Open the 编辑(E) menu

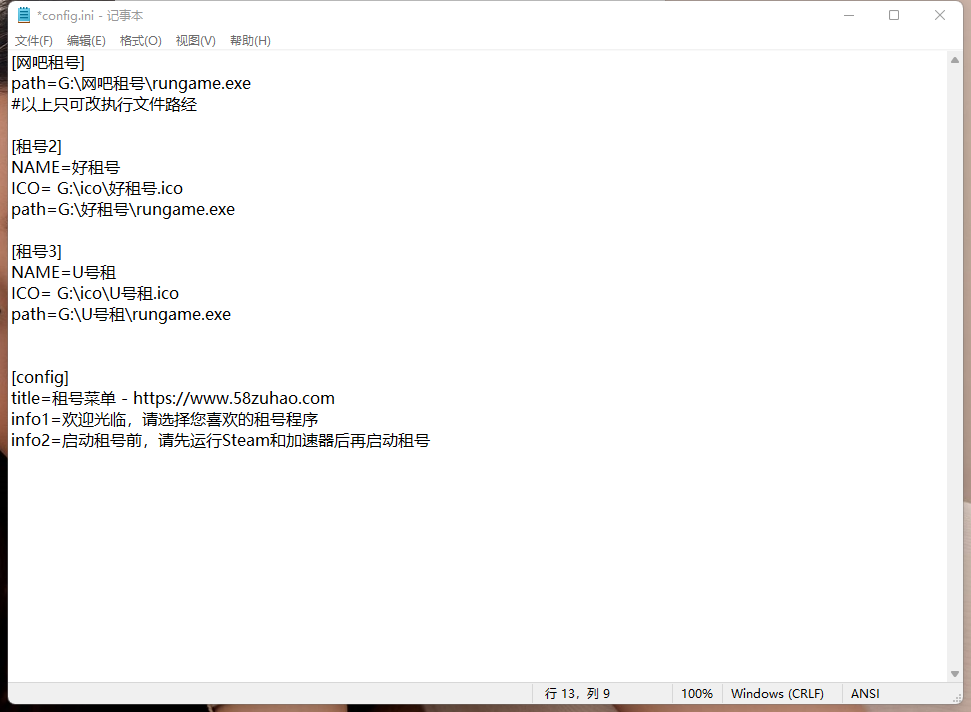pyautogui.click(x=86, y=41)
